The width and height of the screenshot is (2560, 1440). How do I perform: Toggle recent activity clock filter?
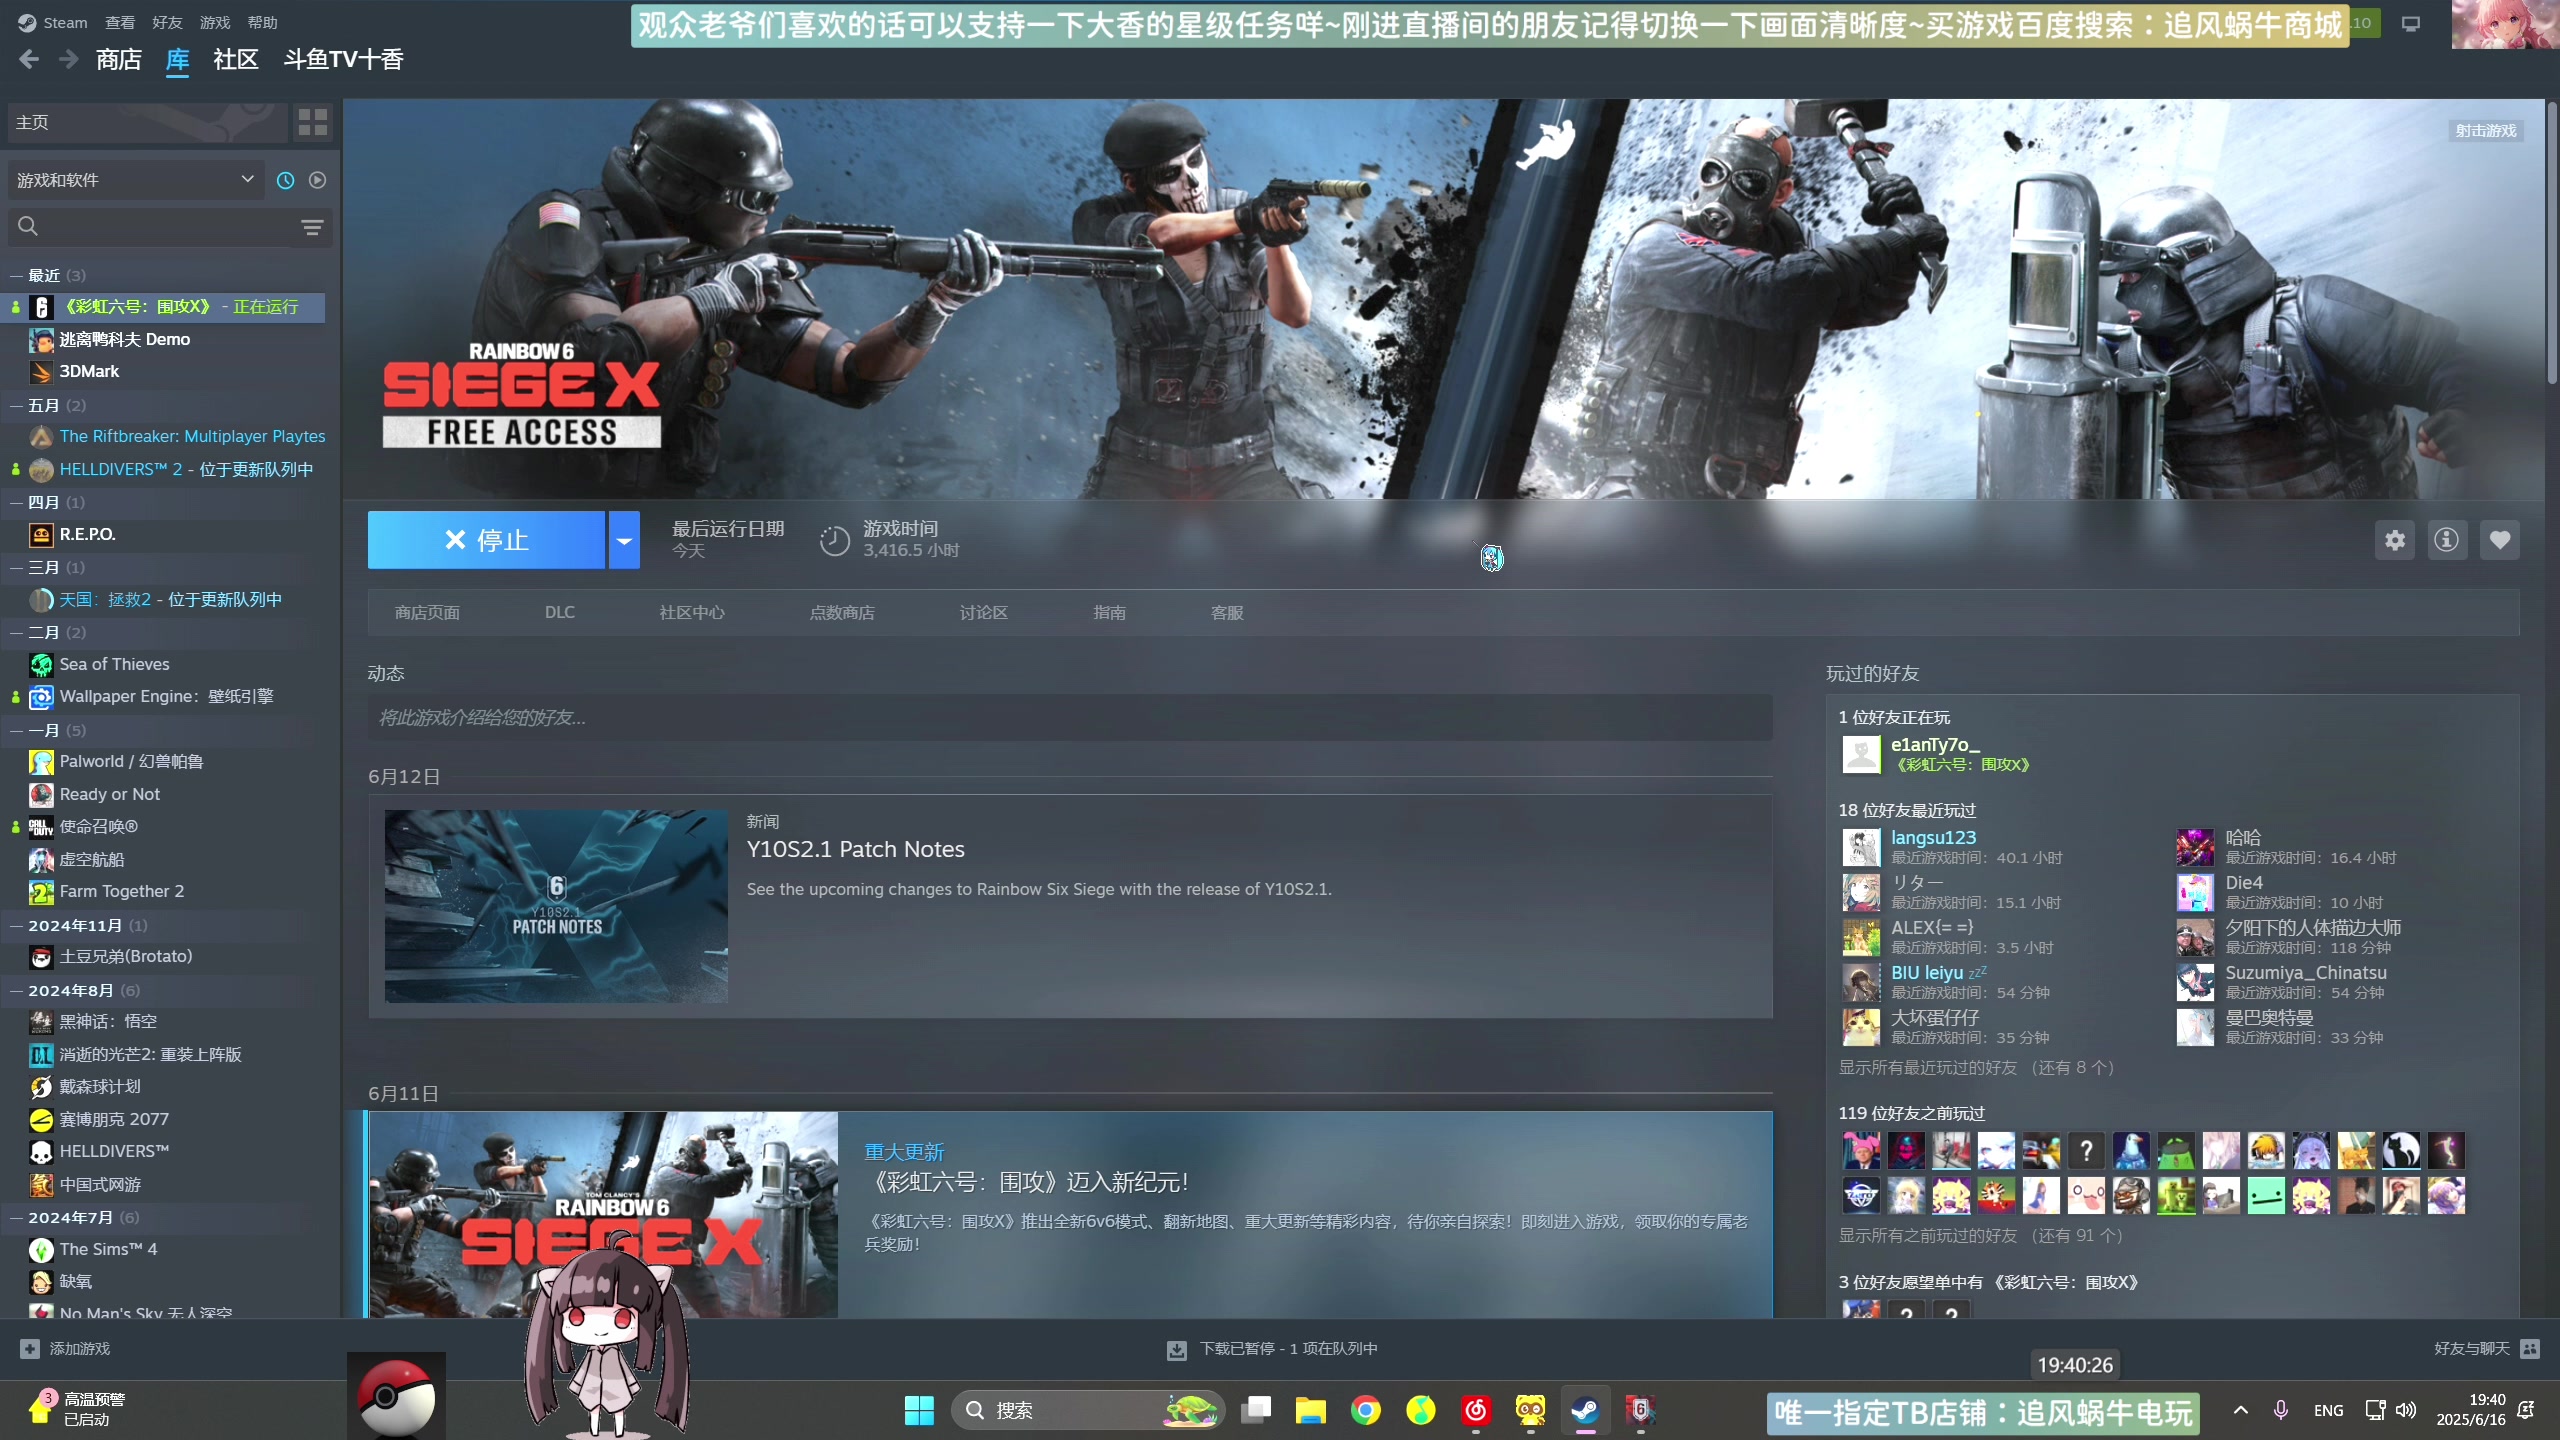coord(285,180)
